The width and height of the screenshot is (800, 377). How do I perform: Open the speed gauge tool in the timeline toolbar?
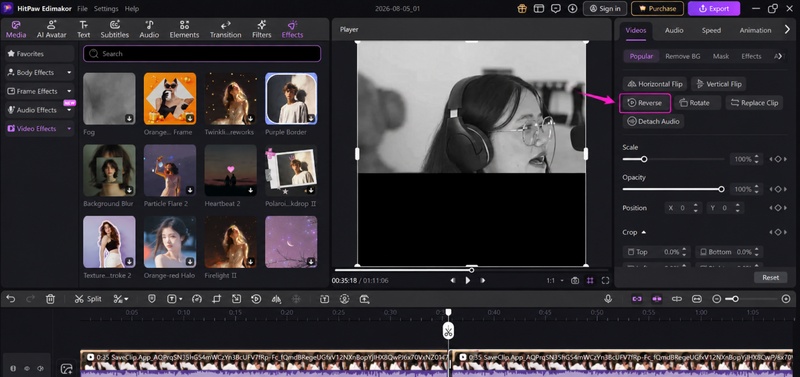[x=197, y=299]
